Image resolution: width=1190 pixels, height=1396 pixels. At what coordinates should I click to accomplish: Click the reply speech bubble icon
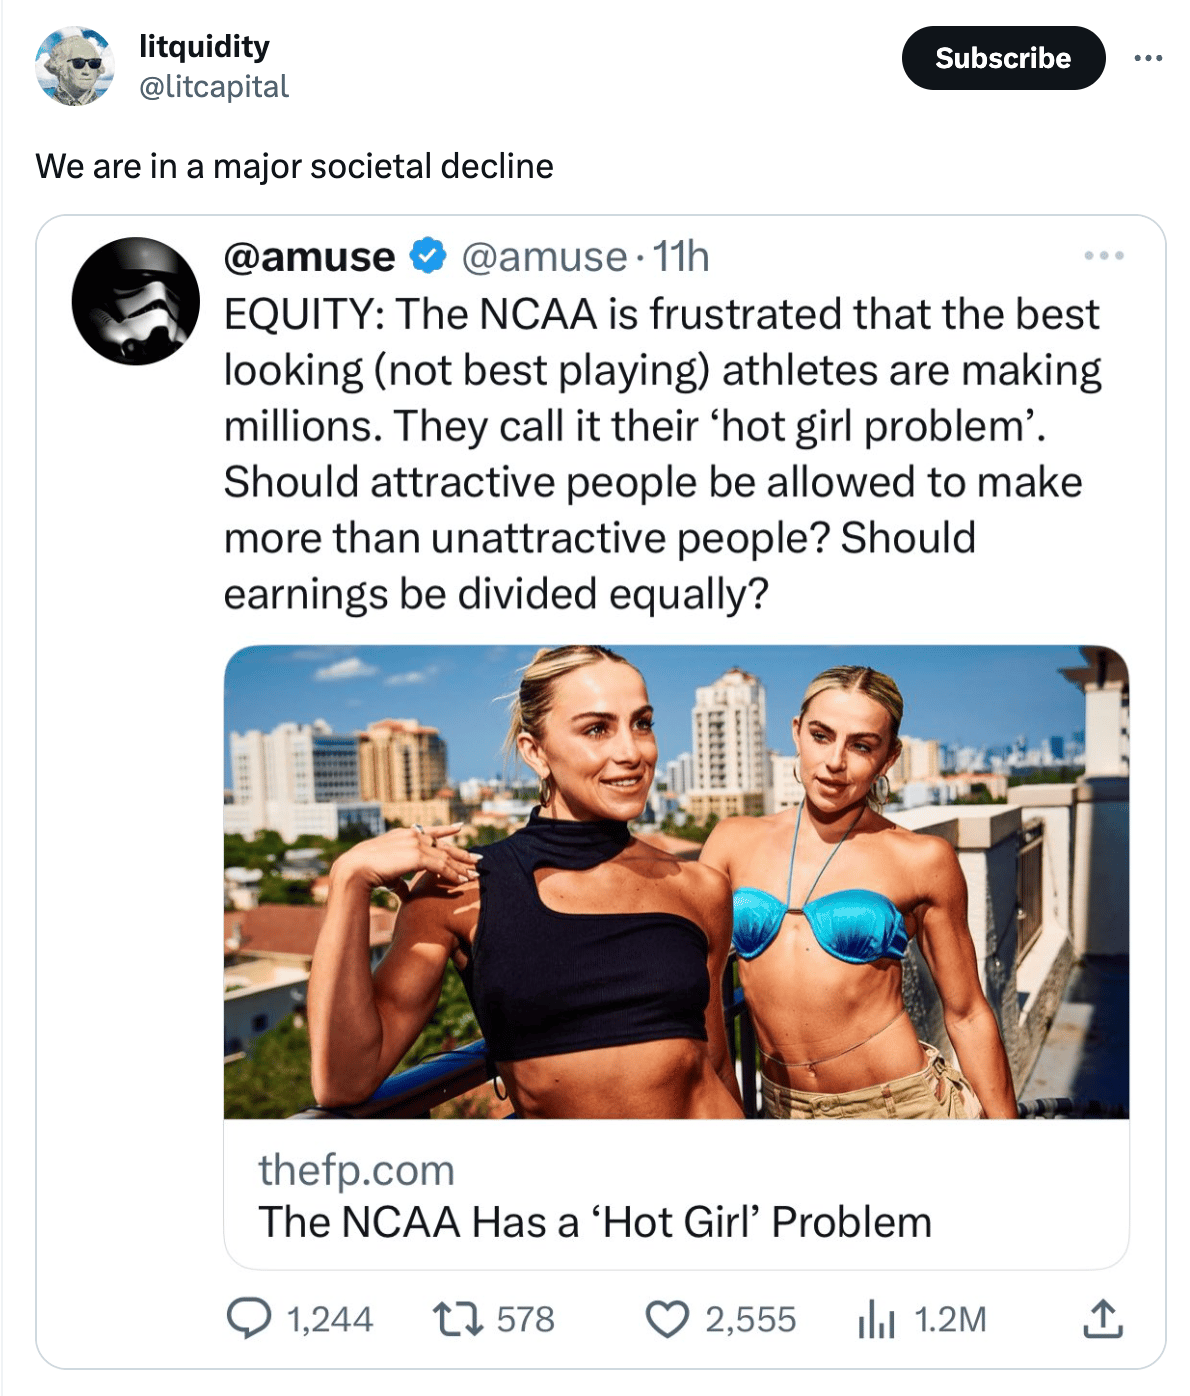(x=248, y=1318)
